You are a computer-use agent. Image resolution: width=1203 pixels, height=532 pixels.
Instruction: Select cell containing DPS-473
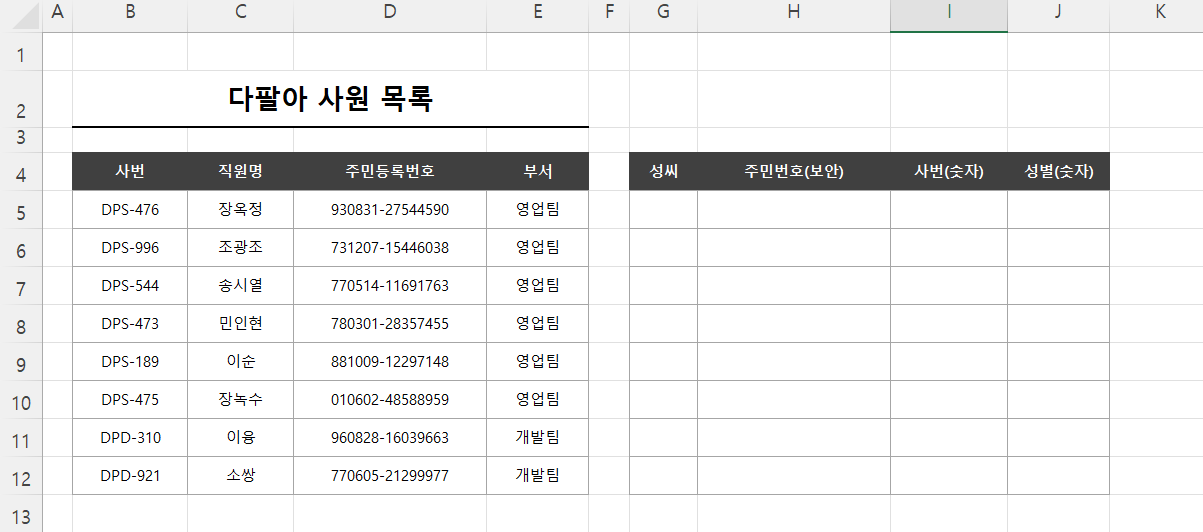130,324
